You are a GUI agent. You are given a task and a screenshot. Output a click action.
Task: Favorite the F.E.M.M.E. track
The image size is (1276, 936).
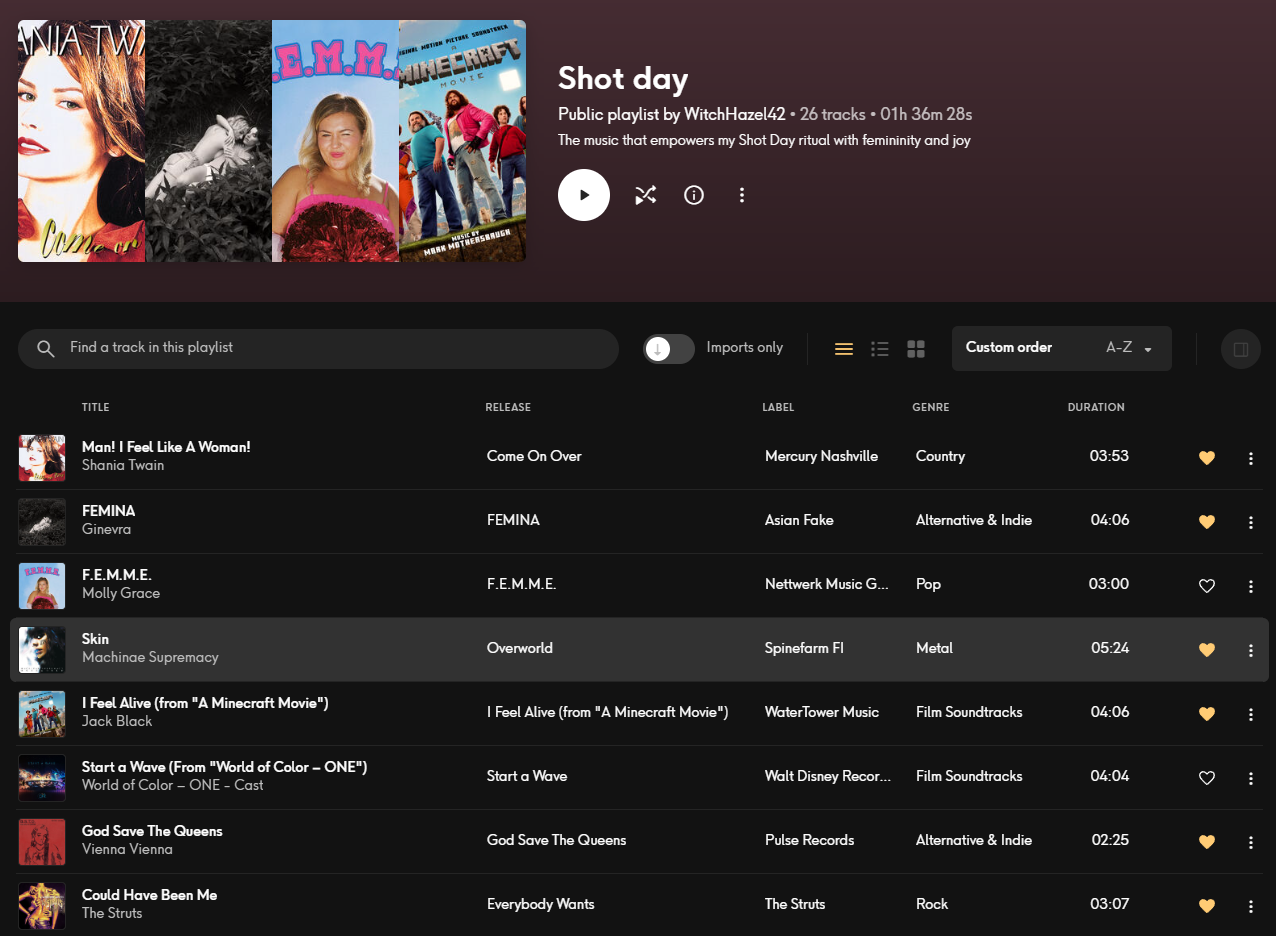1207,586
